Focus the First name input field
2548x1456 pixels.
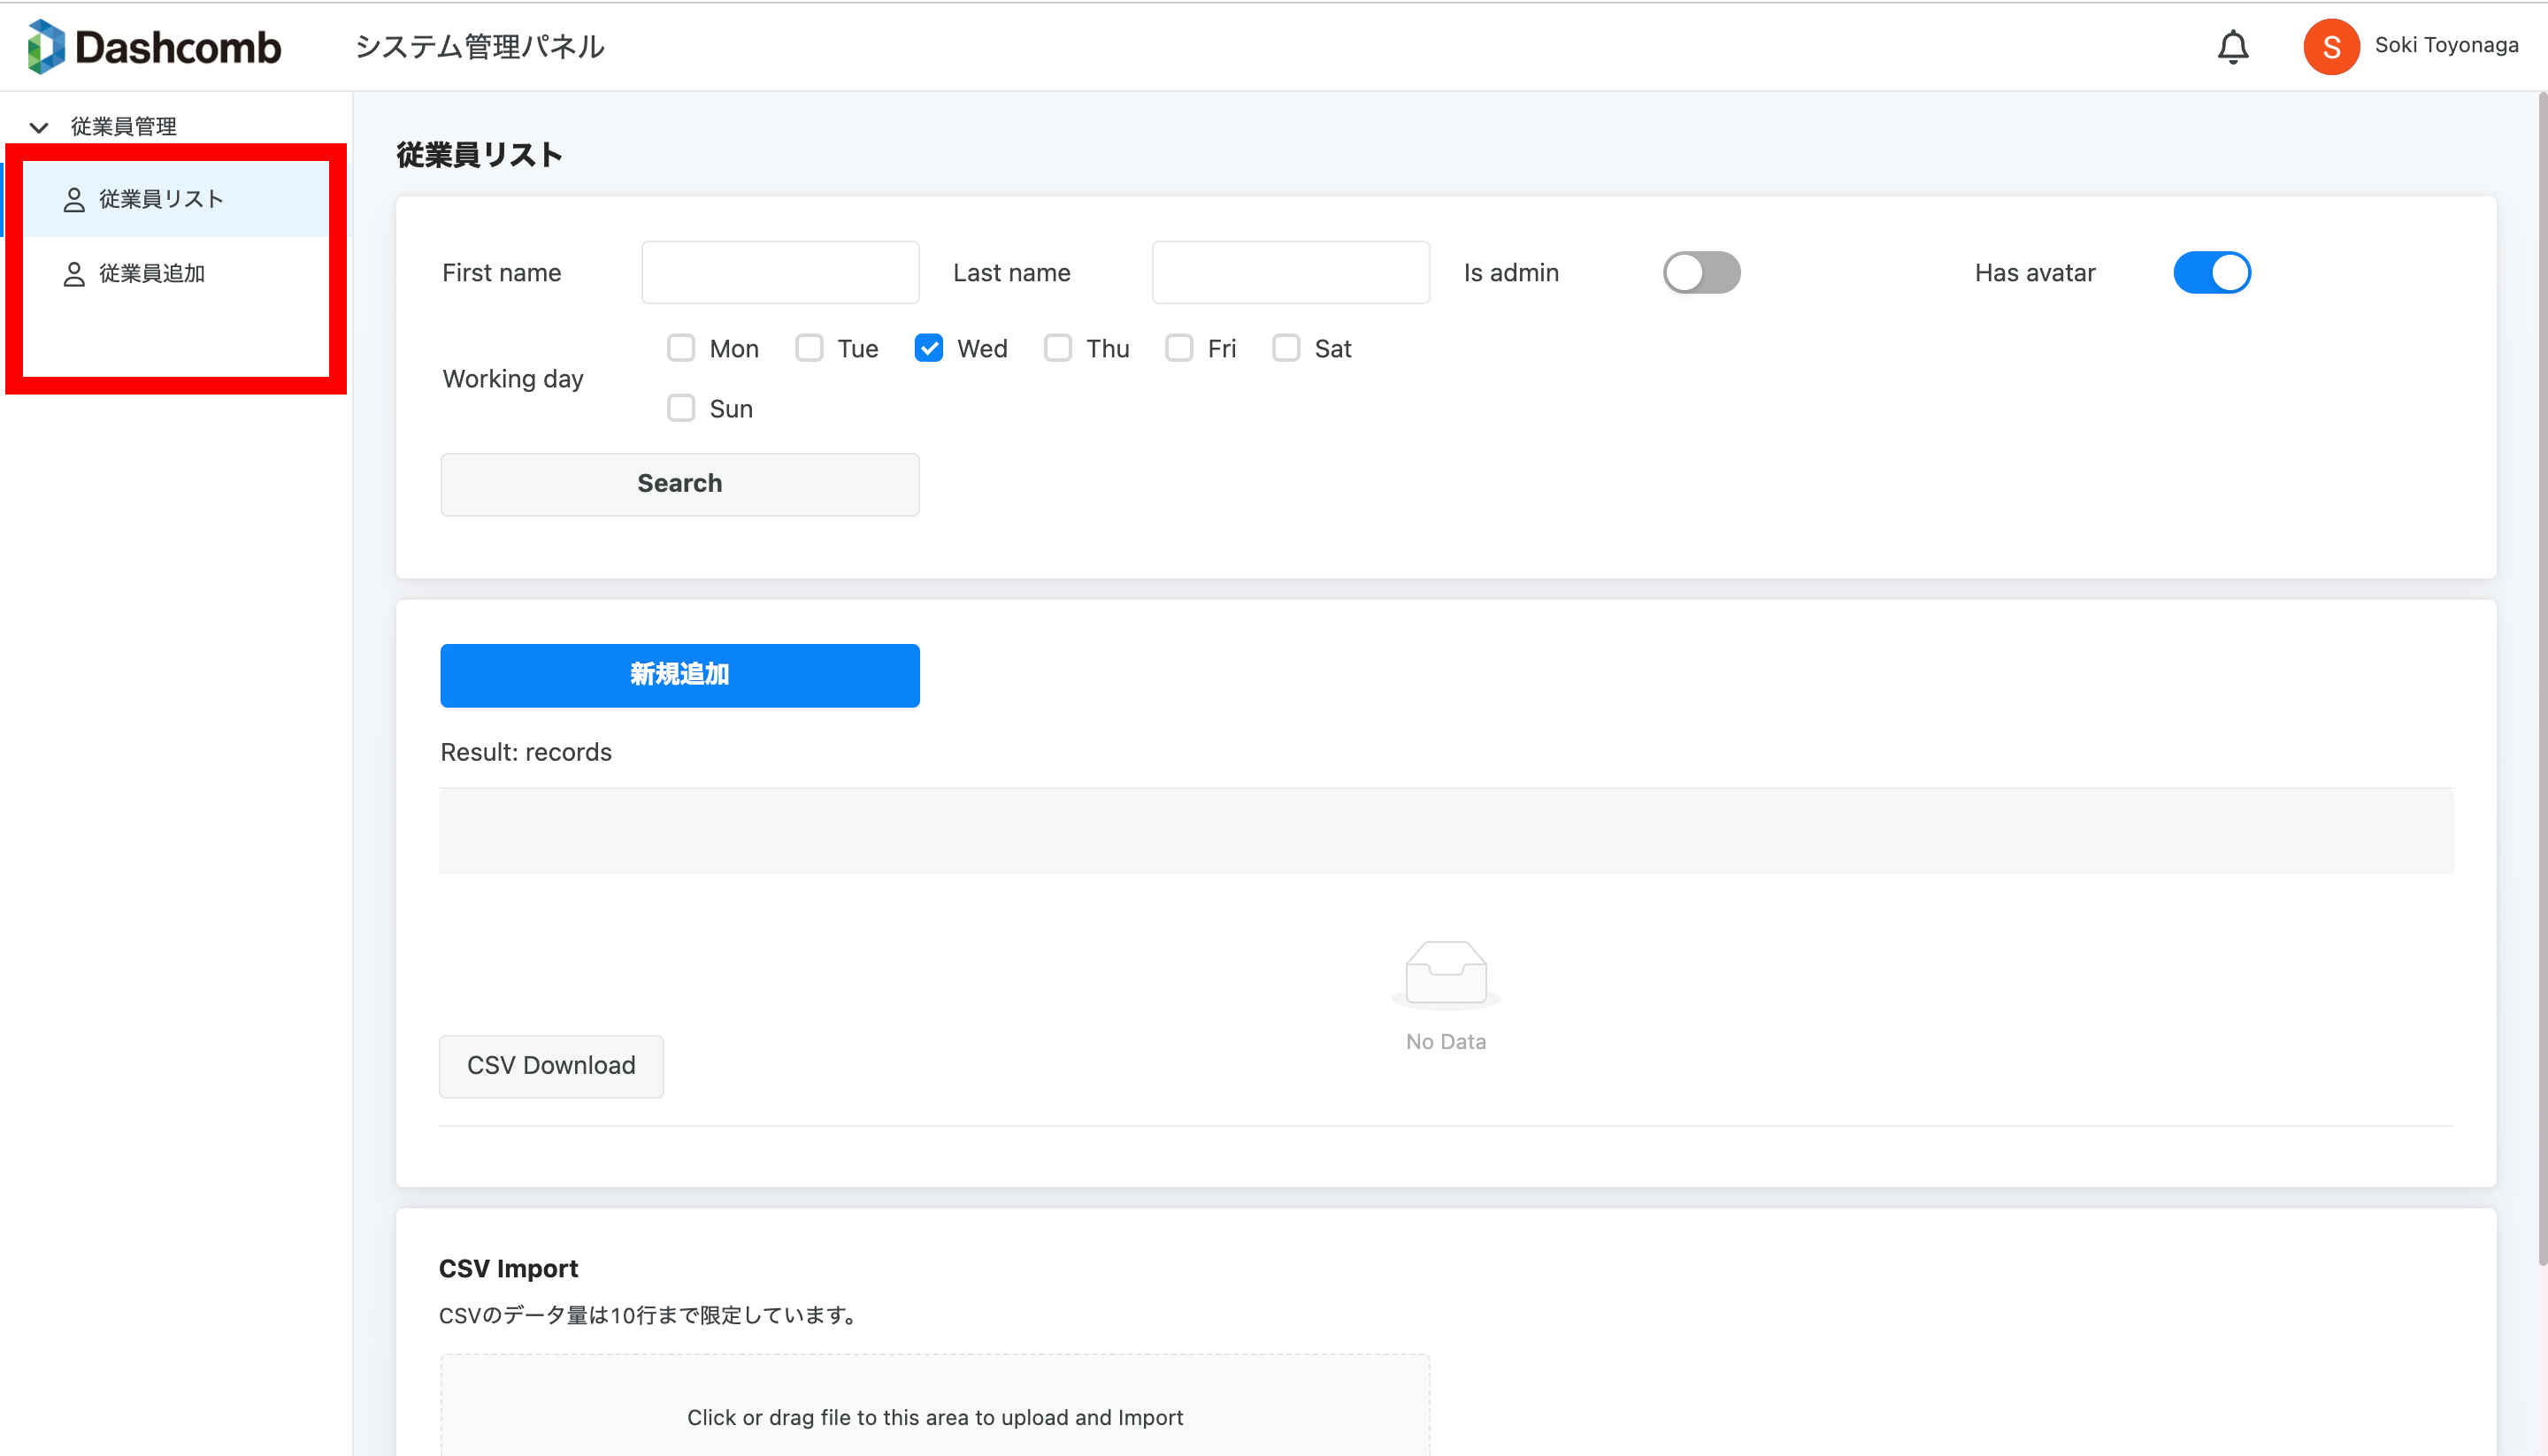(780, 273)
